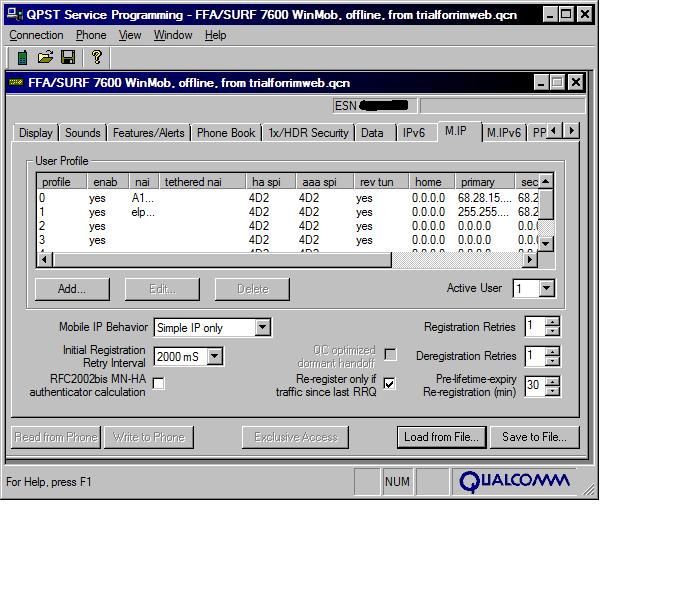
Task: Click Save to File button
Action: pos(534,437)
